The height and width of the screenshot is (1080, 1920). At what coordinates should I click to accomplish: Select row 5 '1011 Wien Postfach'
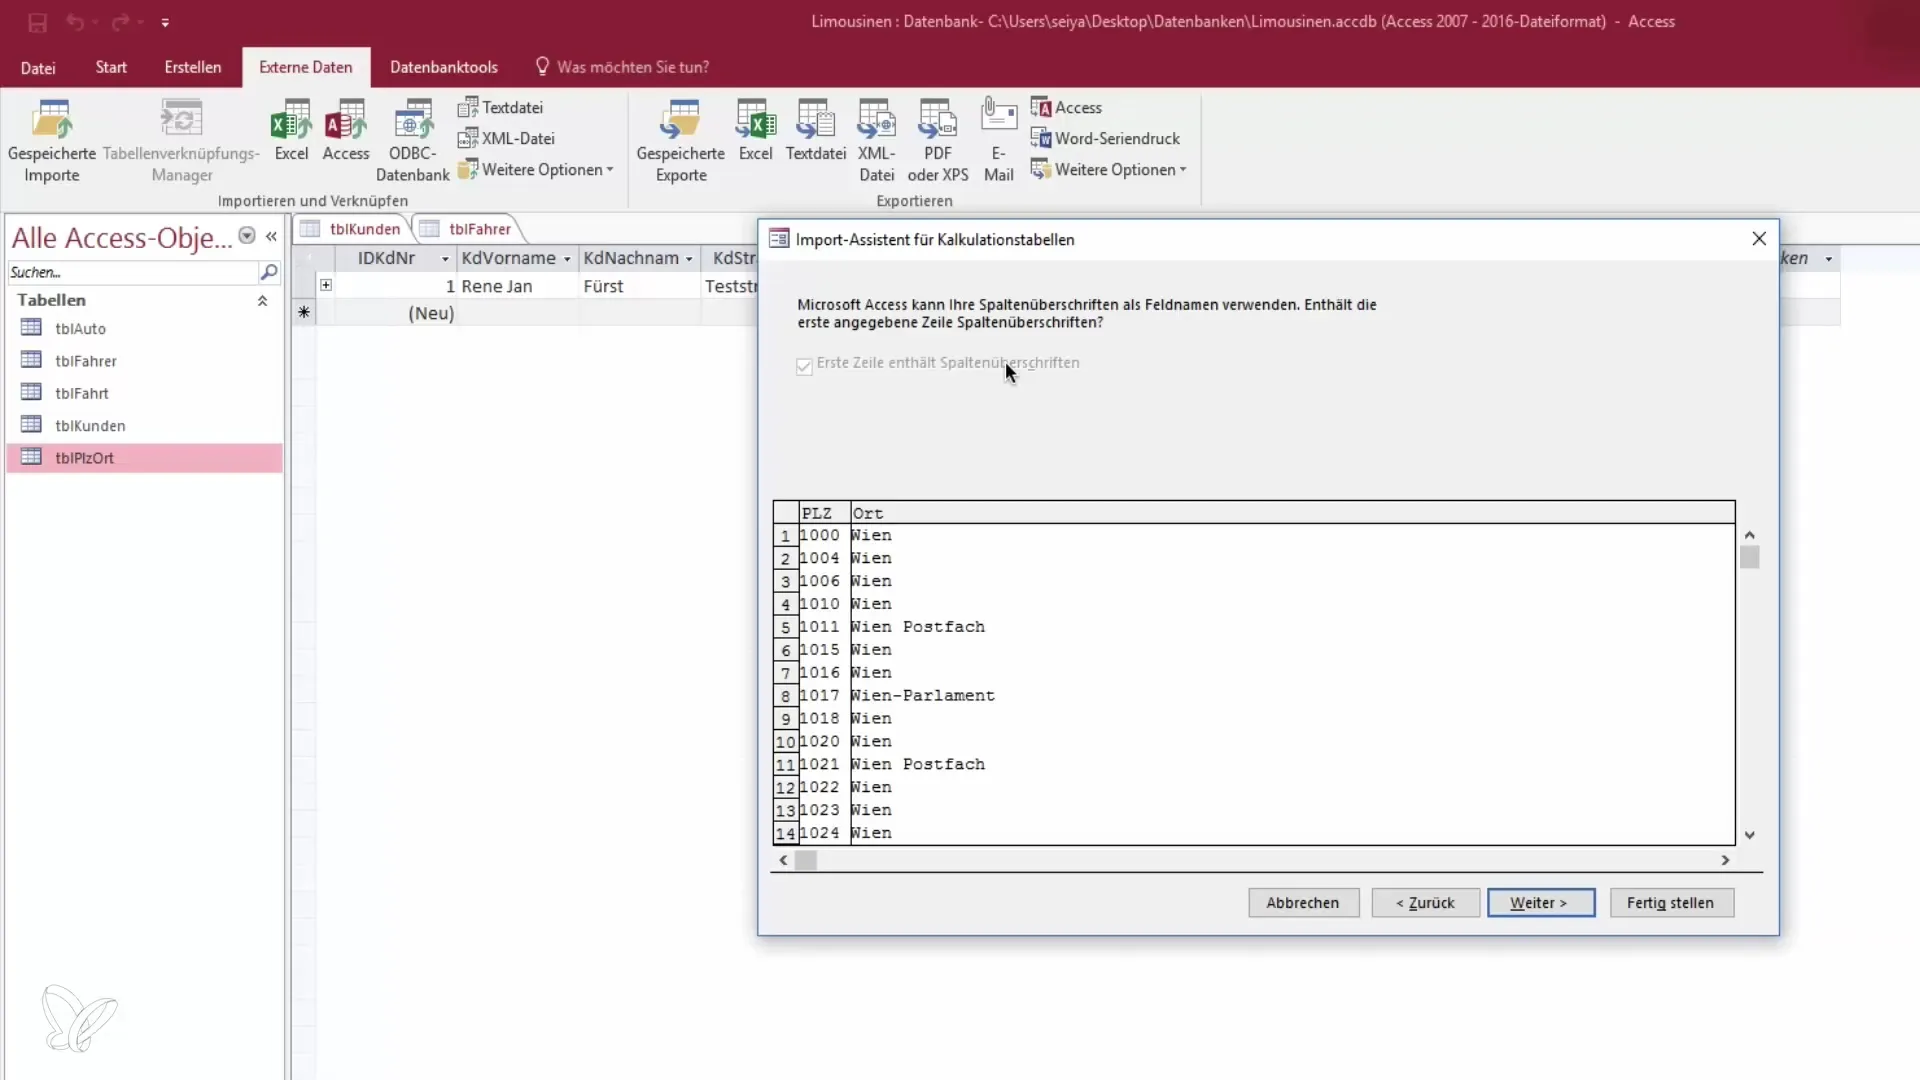(1254, 627)
